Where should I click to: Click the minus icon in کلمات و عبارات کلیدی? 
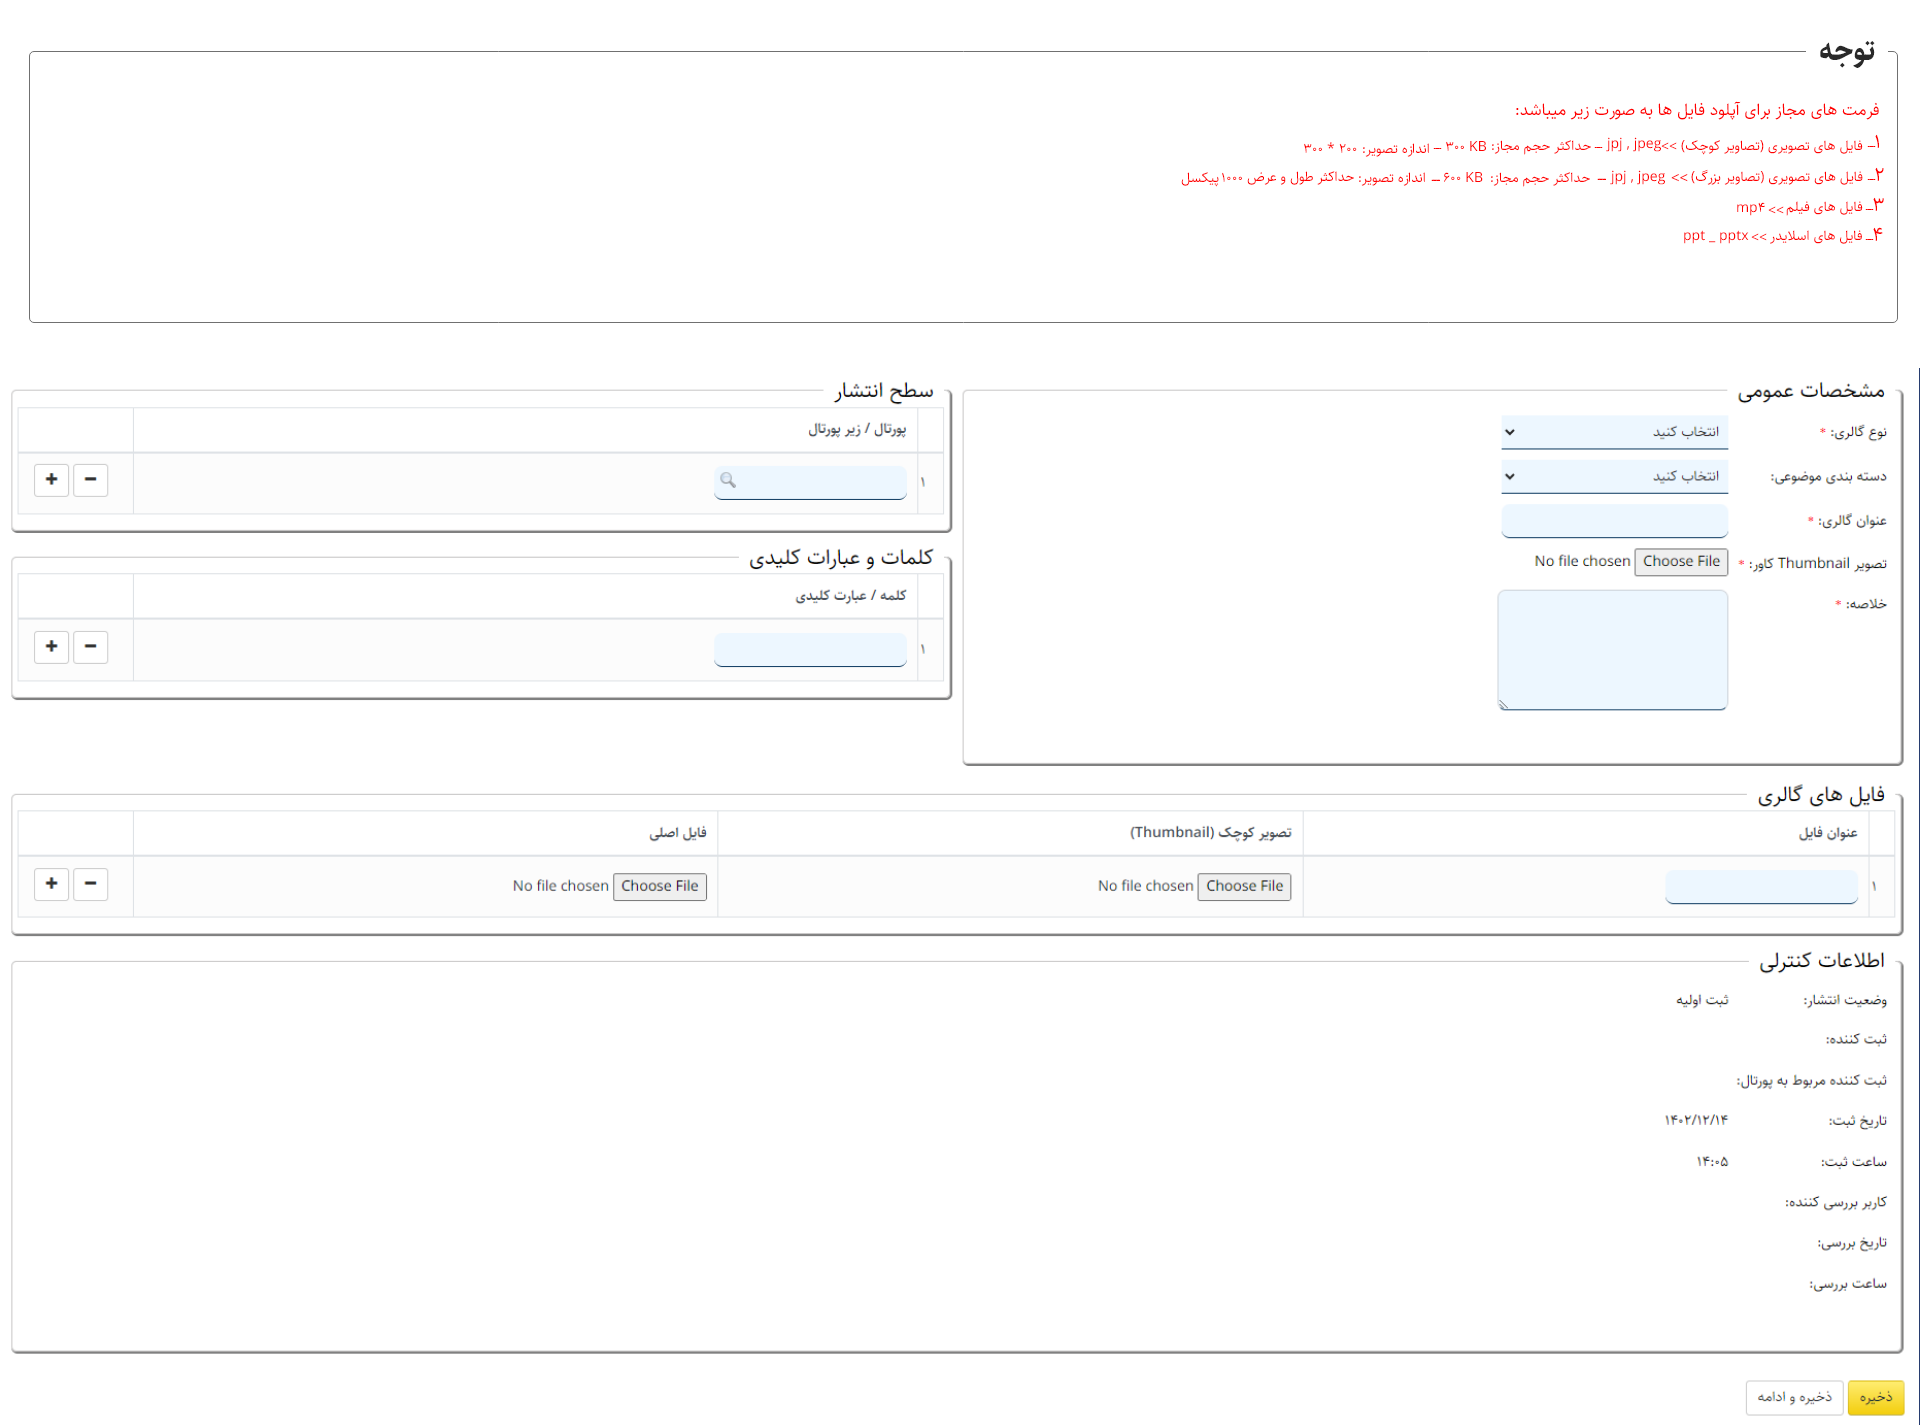point(90,647)
